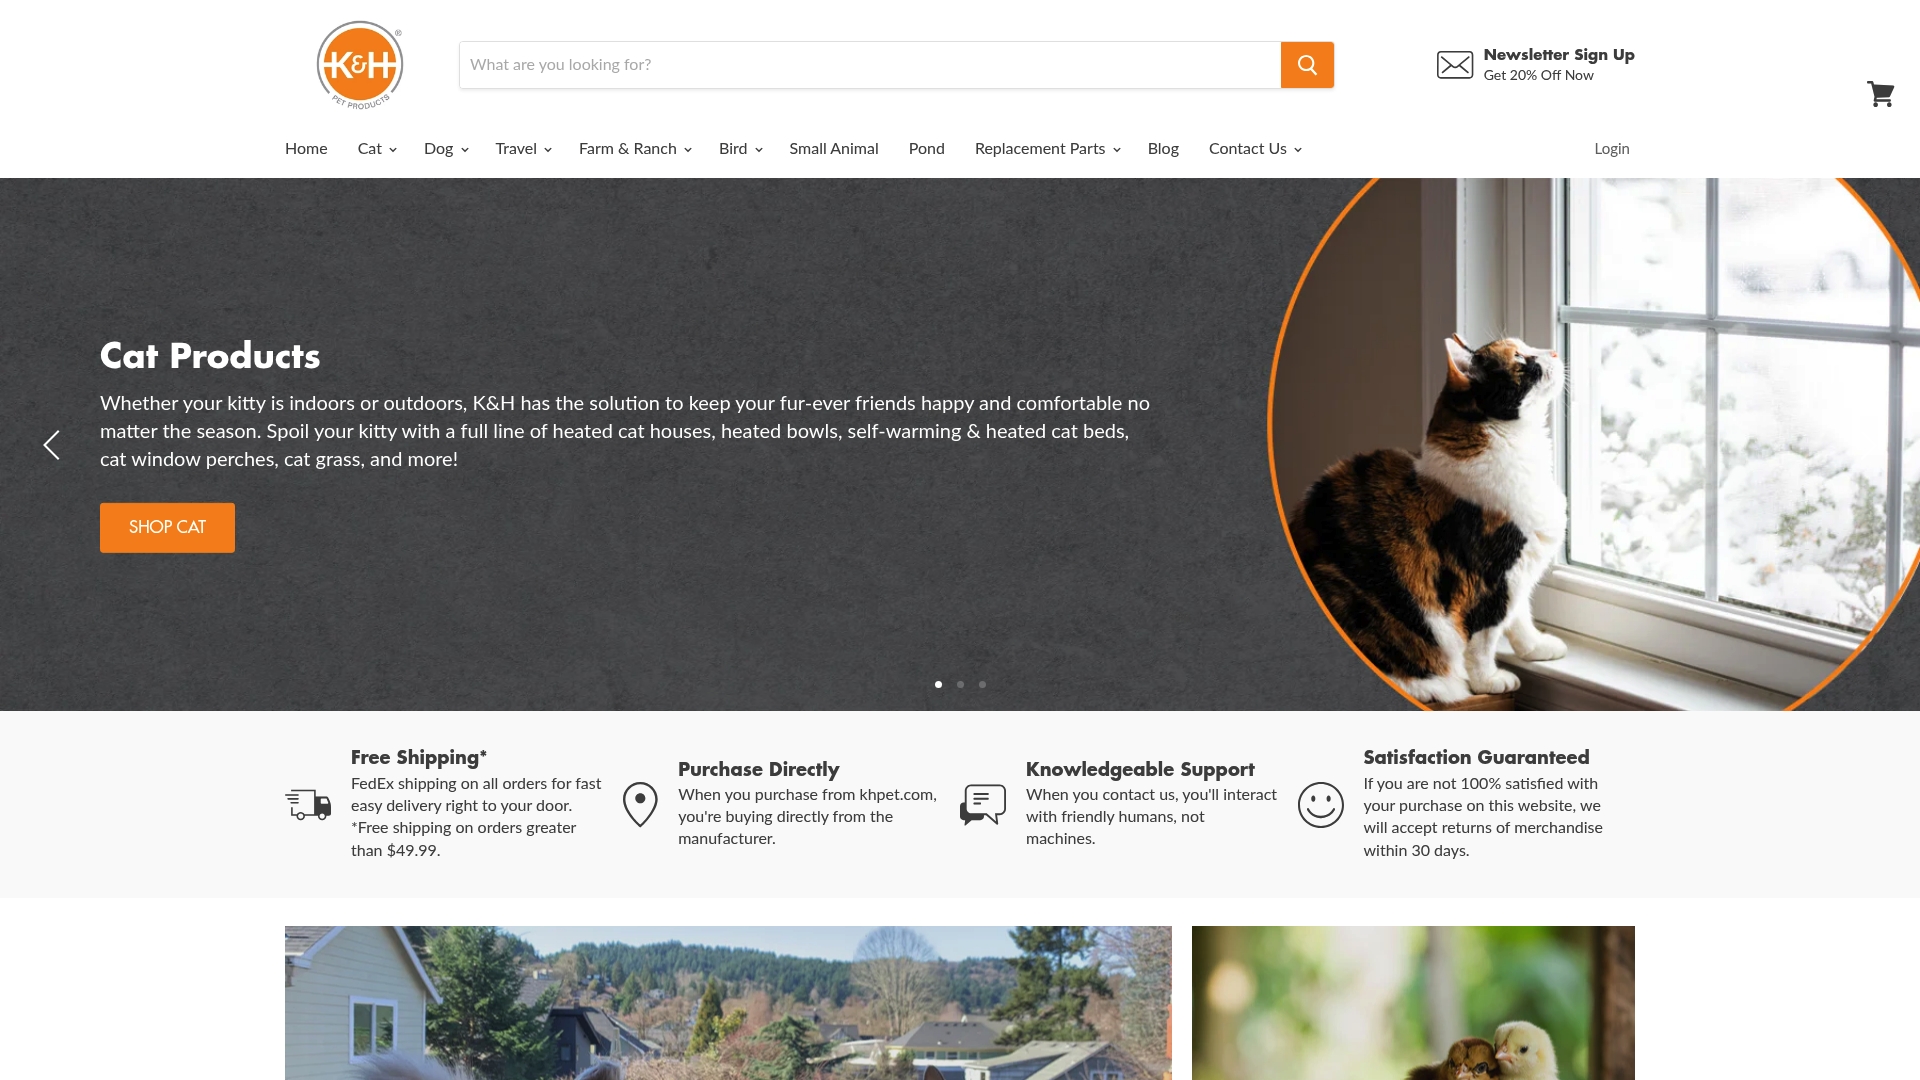Click the location pin icon for Purchase Directly

[640, 804]
